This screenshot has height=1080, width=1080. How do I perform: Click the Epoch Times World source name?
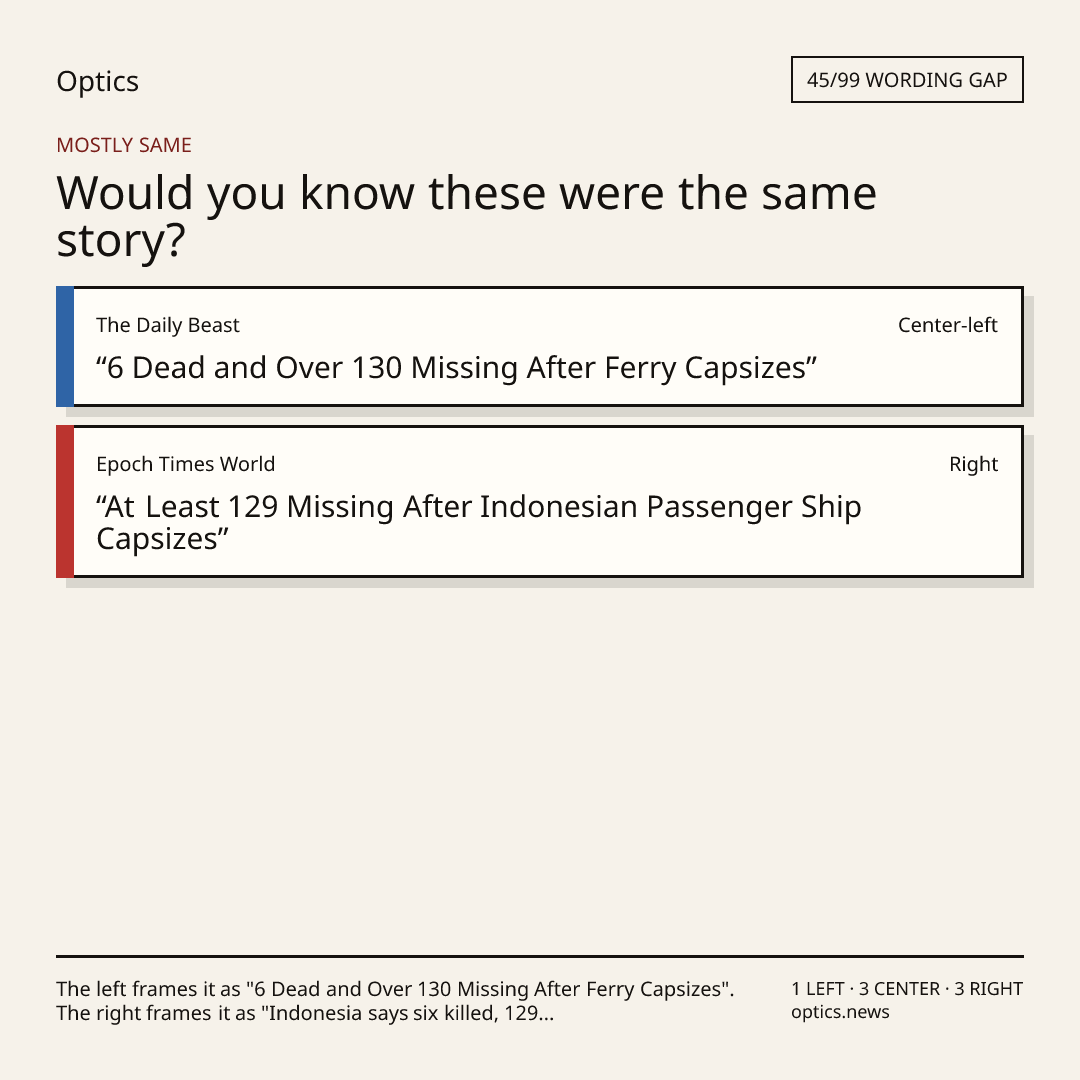point(185,464)
